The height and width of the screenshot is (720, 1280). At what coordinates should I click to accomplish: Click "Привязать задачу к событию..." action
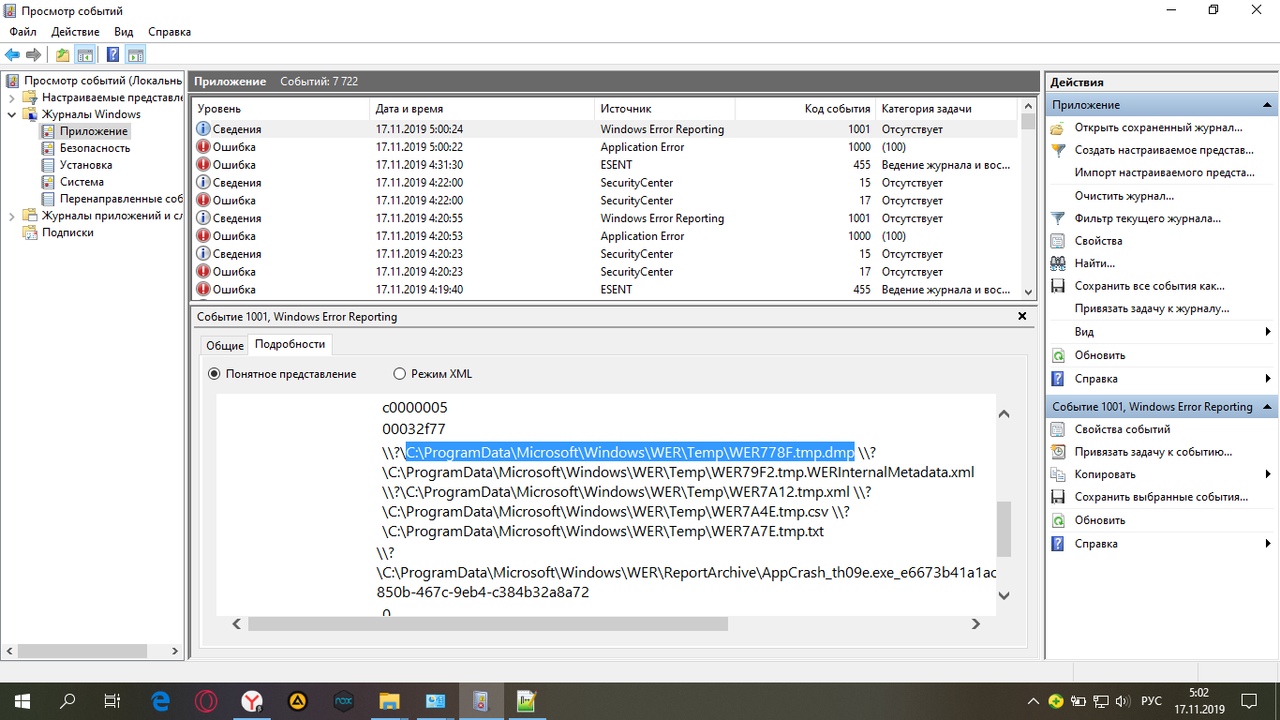click(x=1153, y=452)
